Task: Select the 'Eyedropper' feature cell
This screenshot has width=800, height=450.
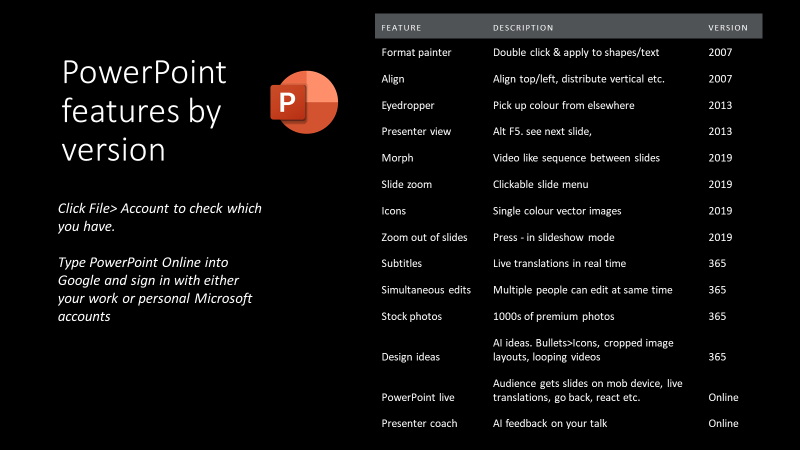Action: click(x=408, y=106)
